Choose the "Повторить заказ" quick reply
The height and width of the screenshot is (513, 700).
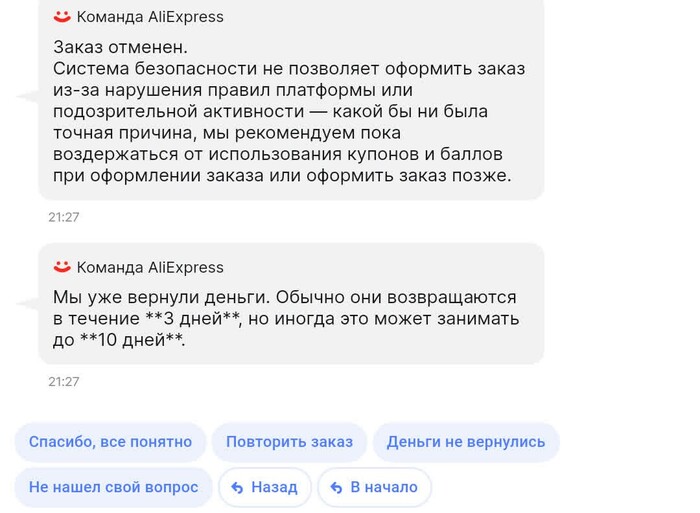[x=289, y=442]
